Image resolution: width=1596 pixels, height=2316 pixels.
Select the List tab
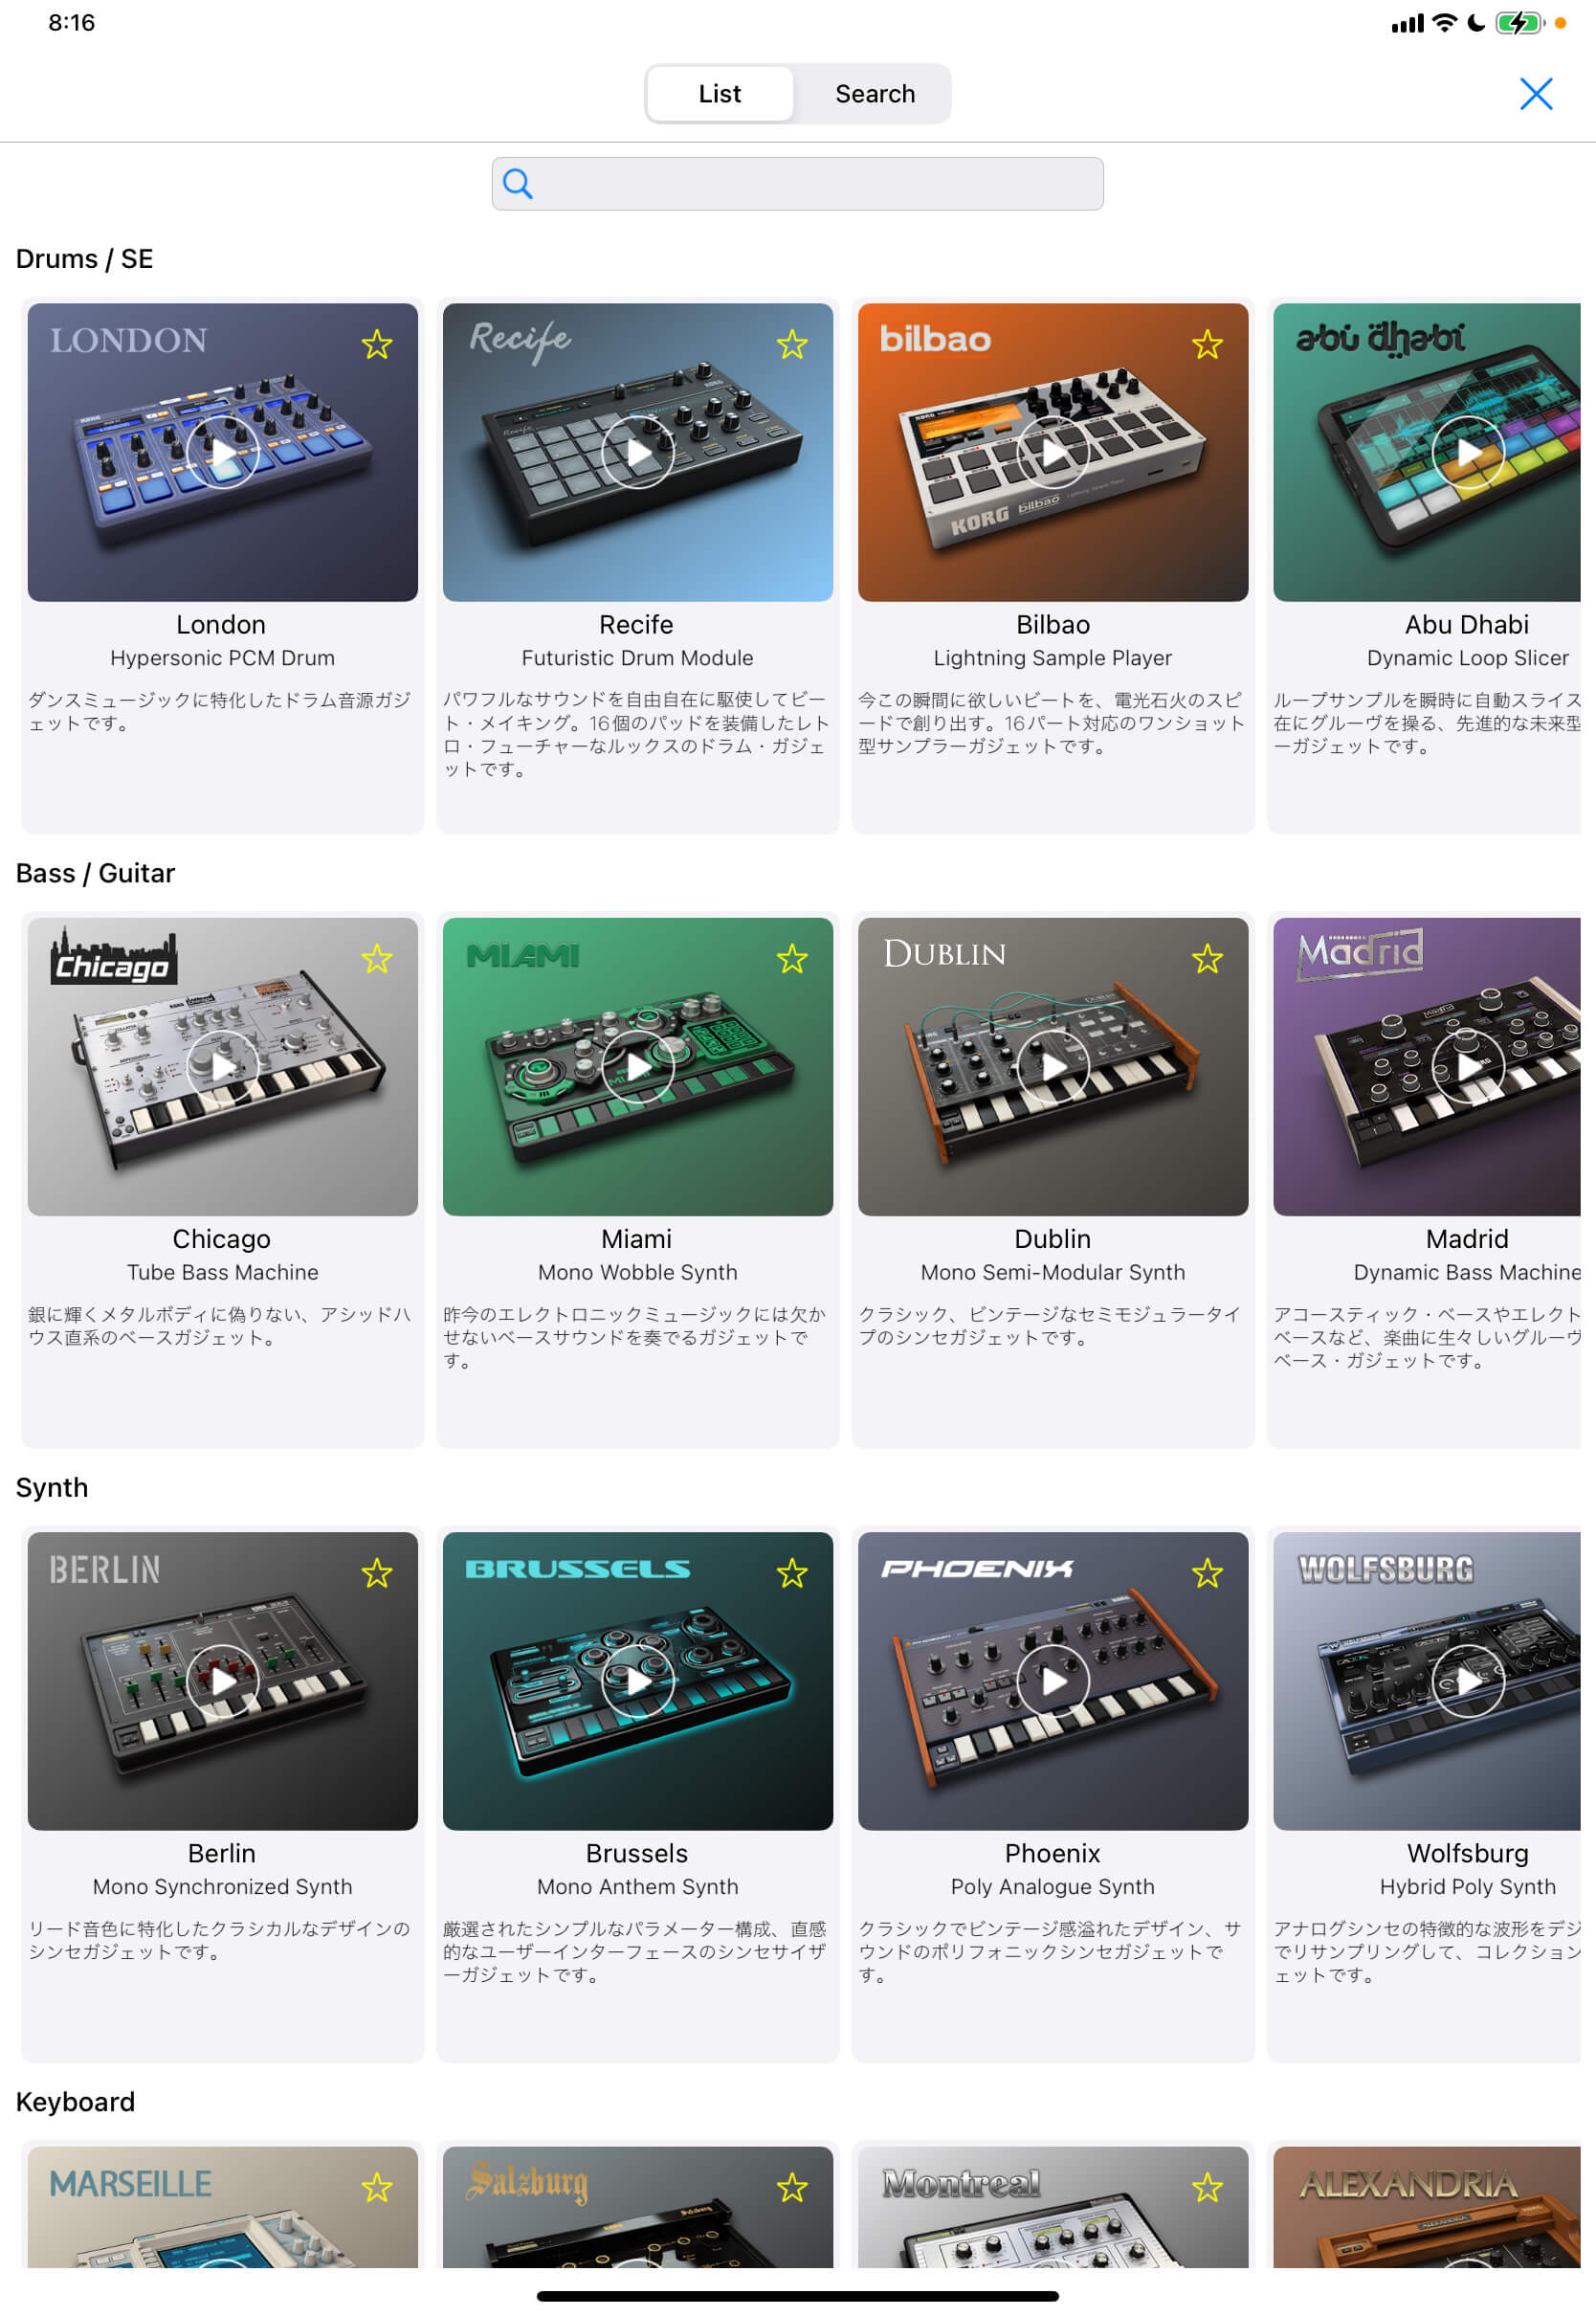click(x=720, y=94)
